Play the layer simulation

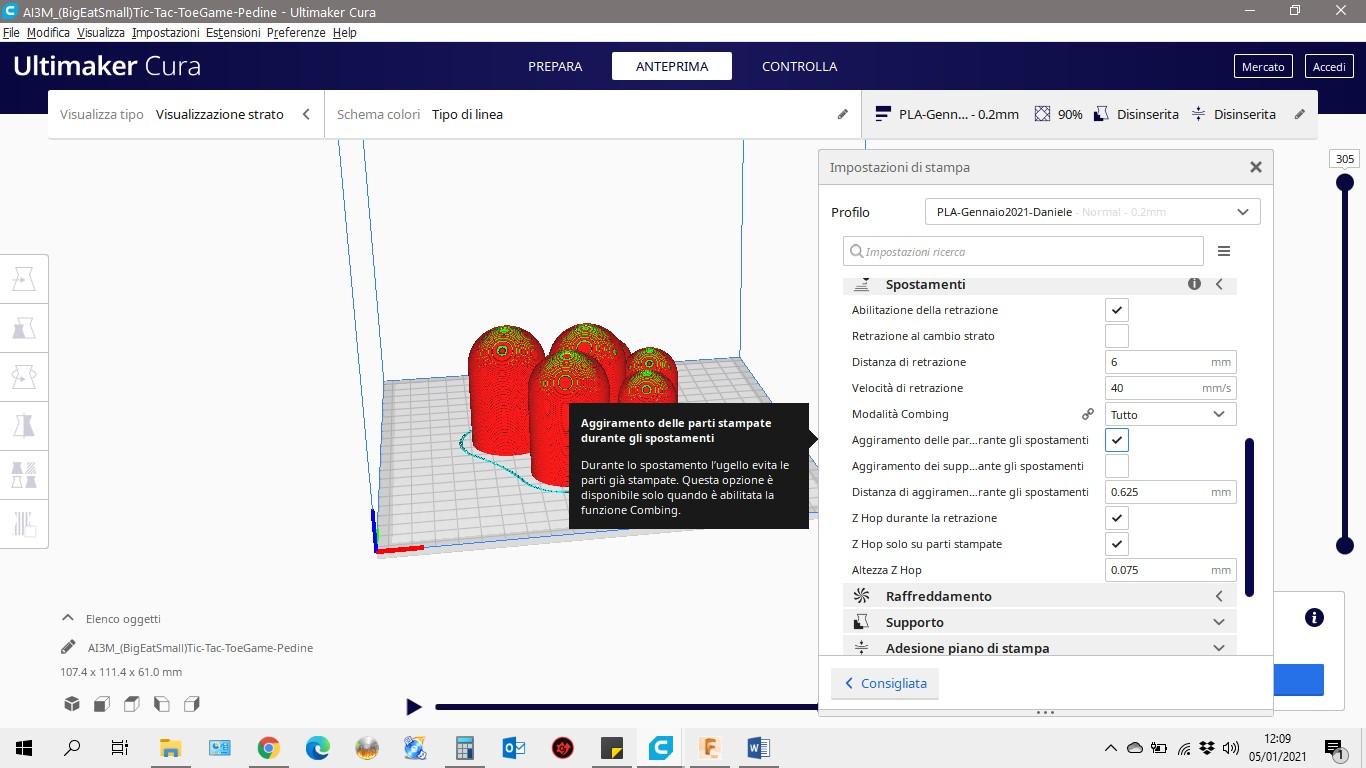413,707
